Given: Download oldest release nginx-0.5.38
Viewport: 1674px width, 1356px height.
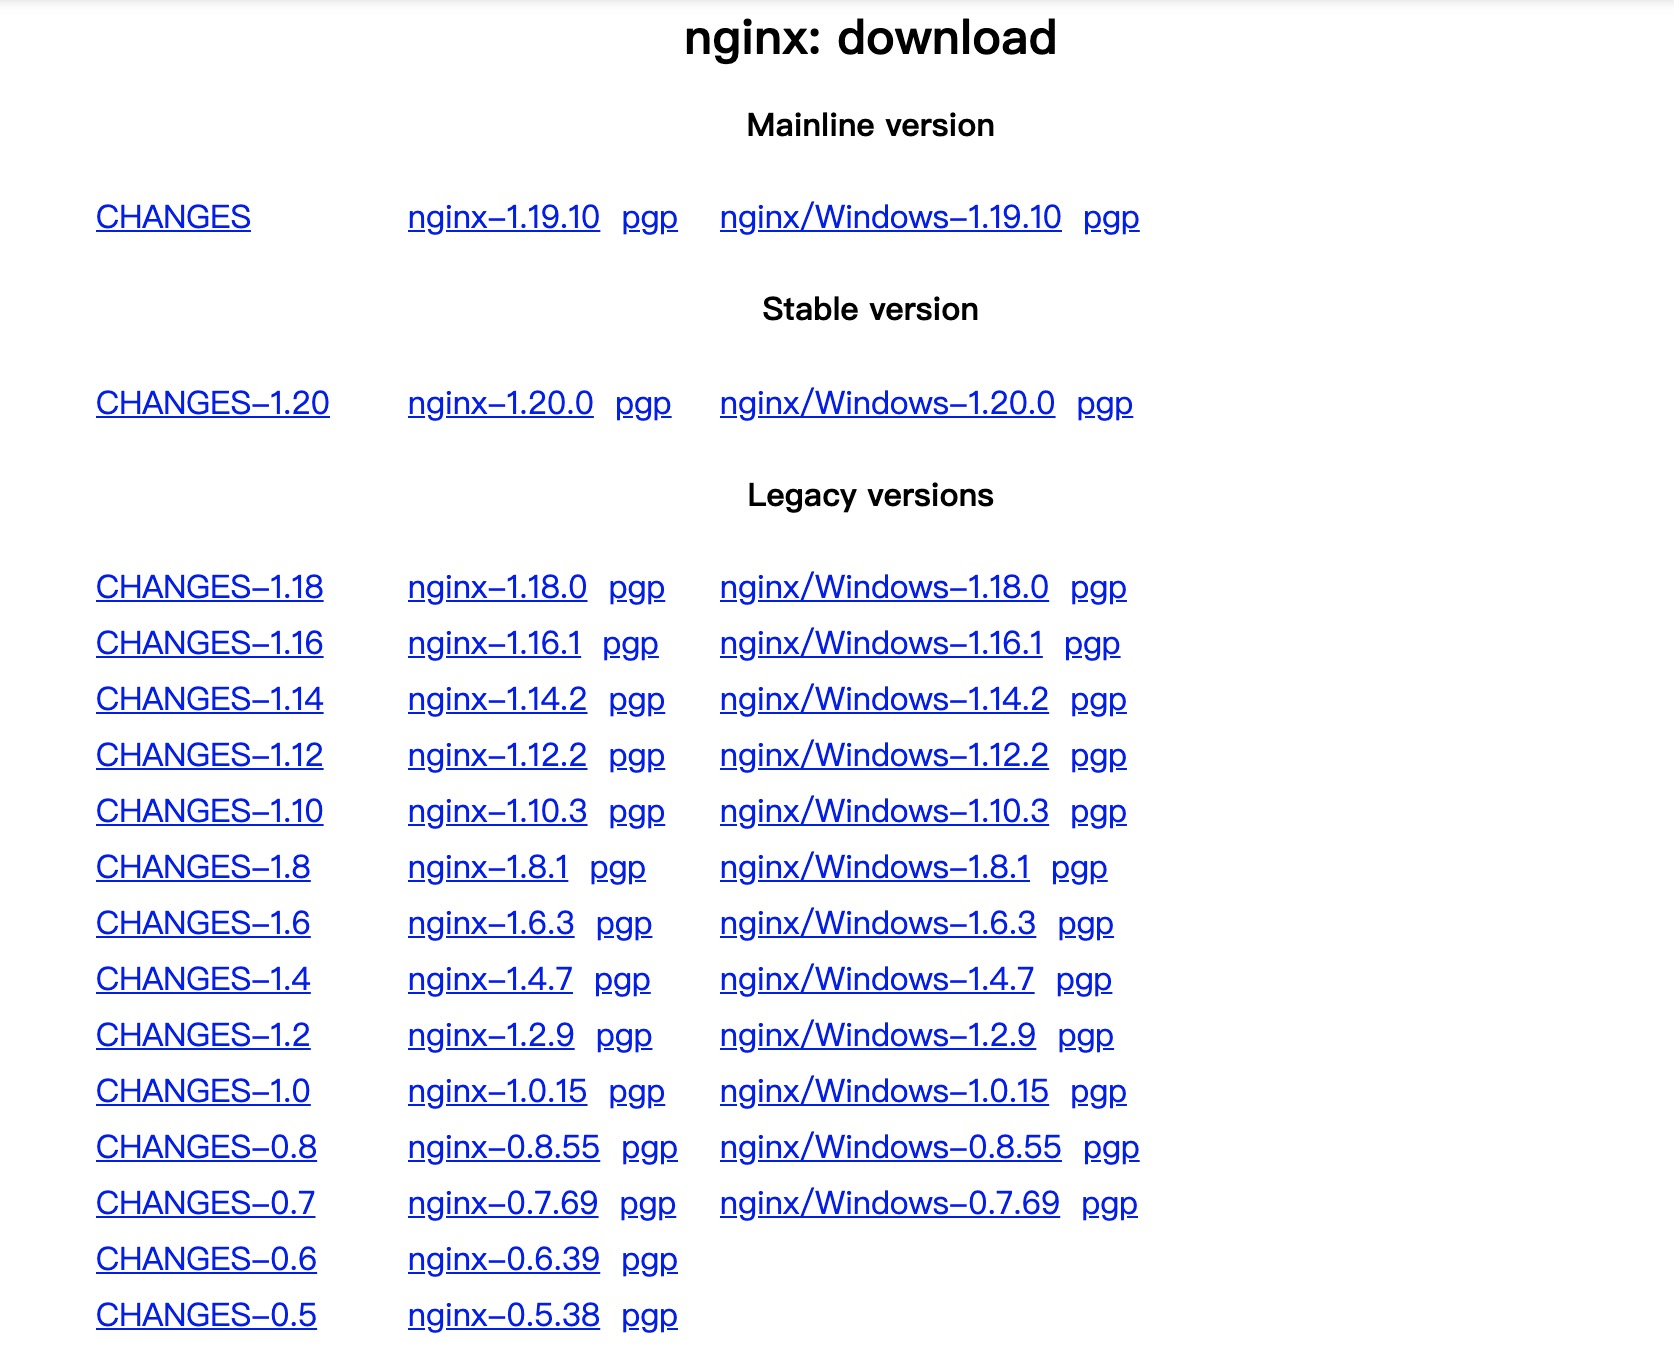Looking at the screenshot, I should (504, 1315).
